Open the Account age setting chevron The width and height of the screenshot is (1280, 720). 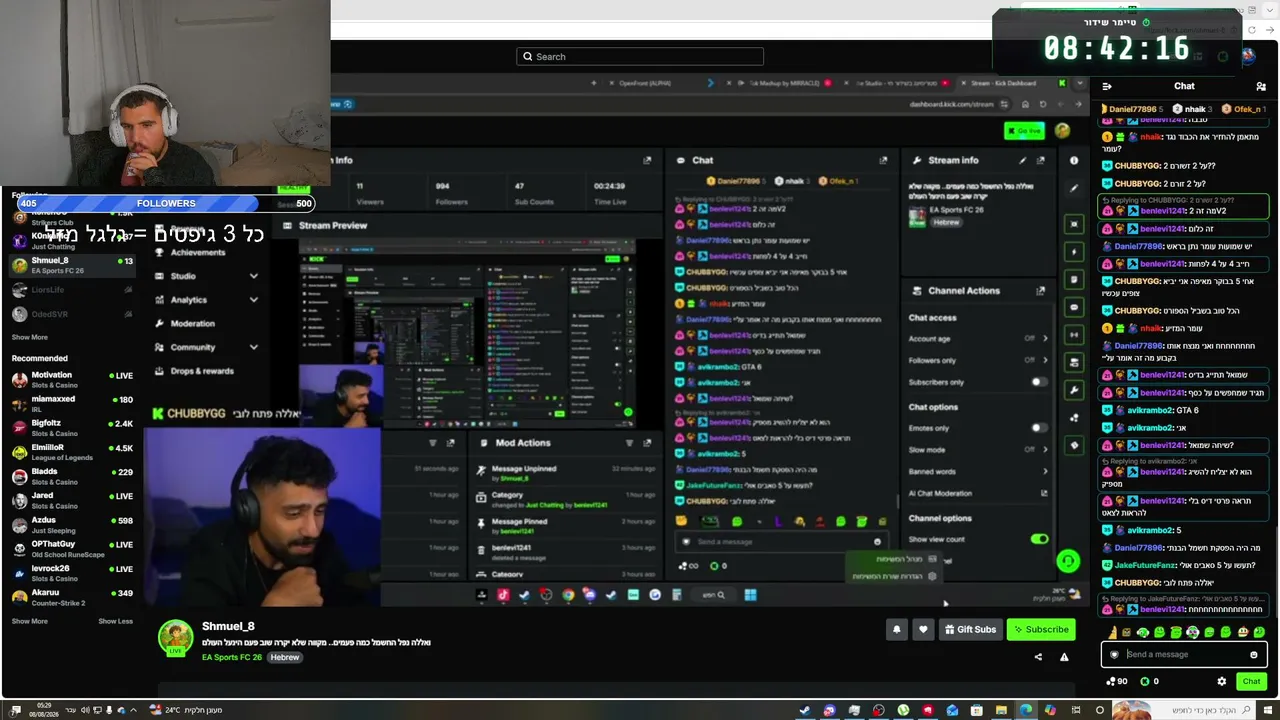pos(1045,338)
